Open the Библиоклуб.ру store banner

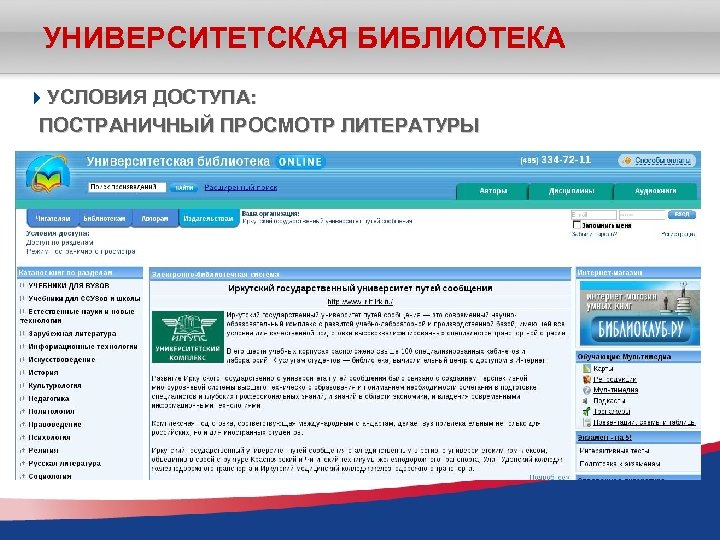coord(640,313)
